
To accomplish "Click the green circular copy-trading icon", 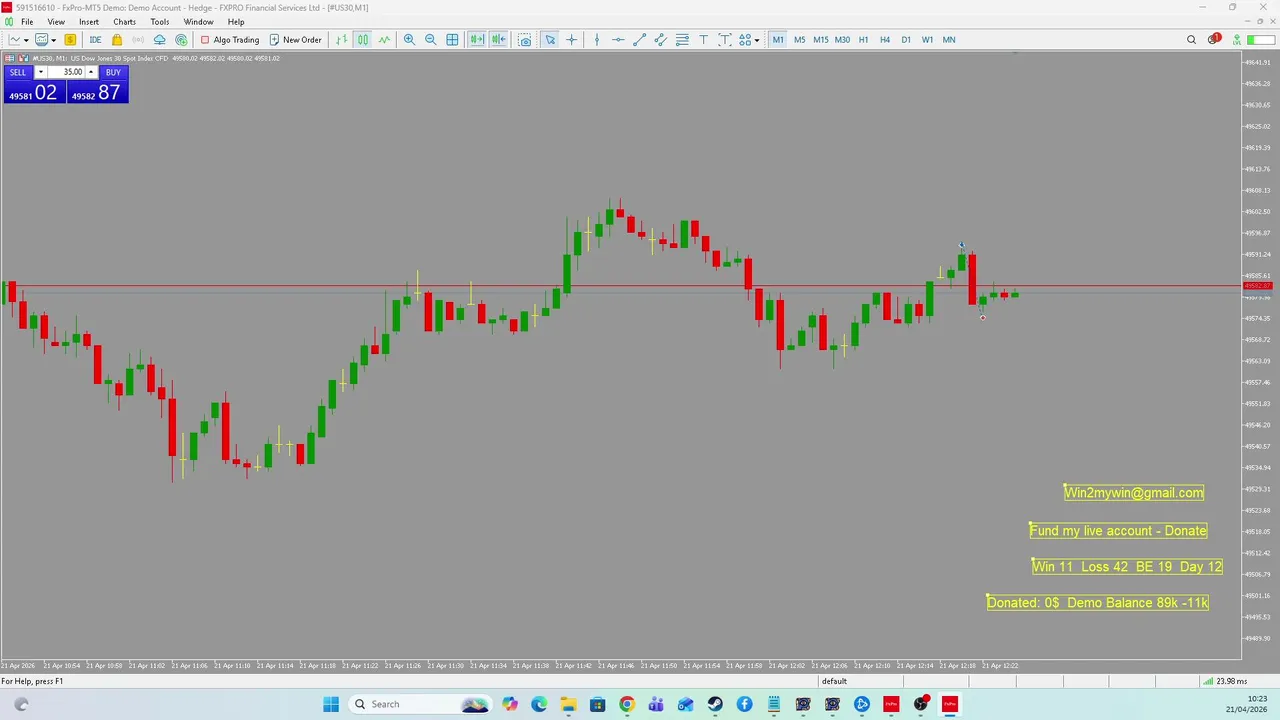I will pos(181,40).
